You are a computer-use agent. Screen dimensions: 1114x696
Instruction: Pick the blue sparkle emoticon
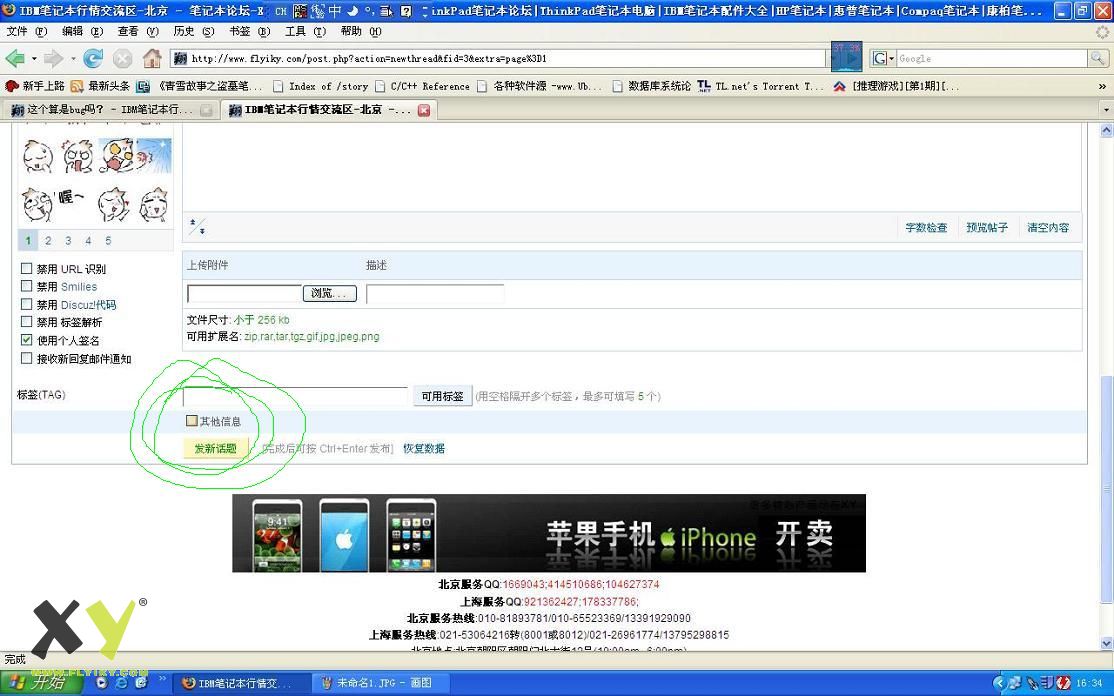(153, 156)
